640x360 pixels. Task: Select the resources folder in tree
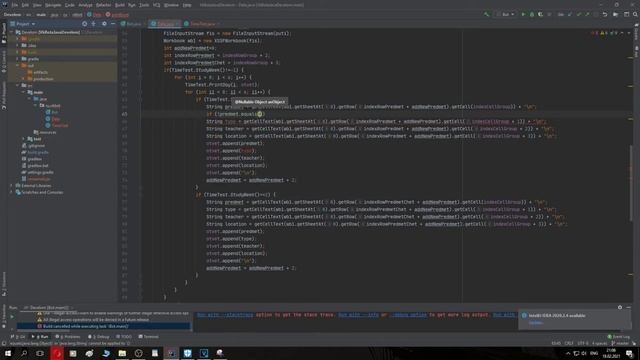point(47,132)
